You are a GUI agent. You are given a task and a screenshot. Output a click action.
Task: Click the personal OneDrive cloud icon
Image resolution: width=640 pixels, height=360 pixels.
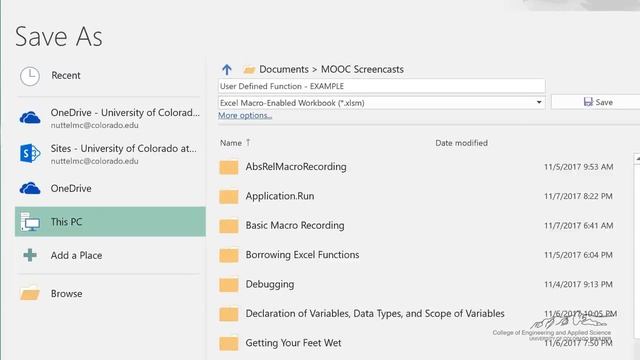(30, 188)
